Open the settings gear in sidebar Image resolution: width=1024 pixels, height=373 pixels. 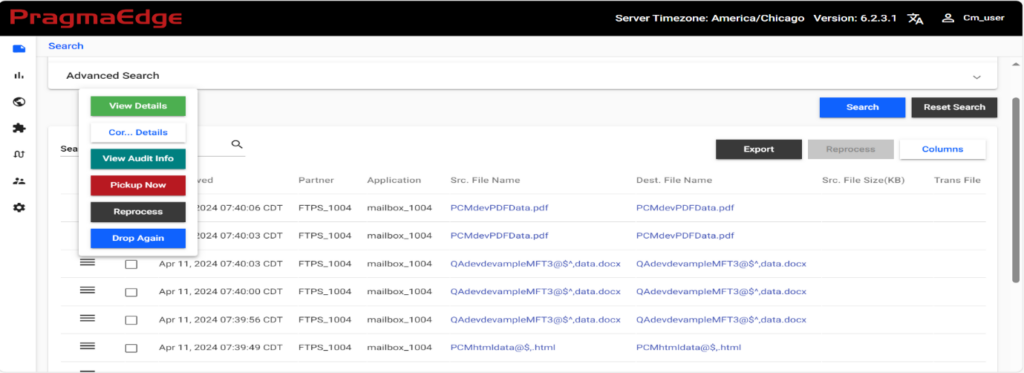tap(19, 208)
